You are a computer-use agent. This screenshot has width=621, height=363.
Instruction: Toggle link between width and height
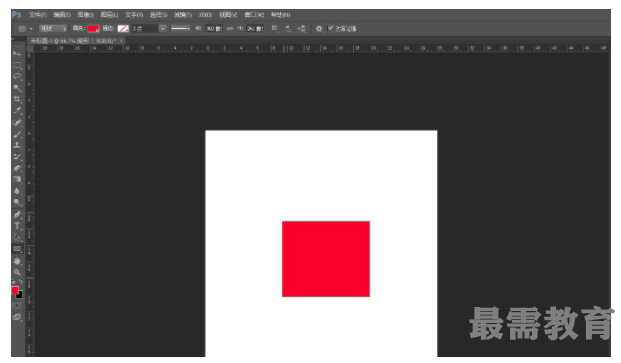(x=230, y=29)
